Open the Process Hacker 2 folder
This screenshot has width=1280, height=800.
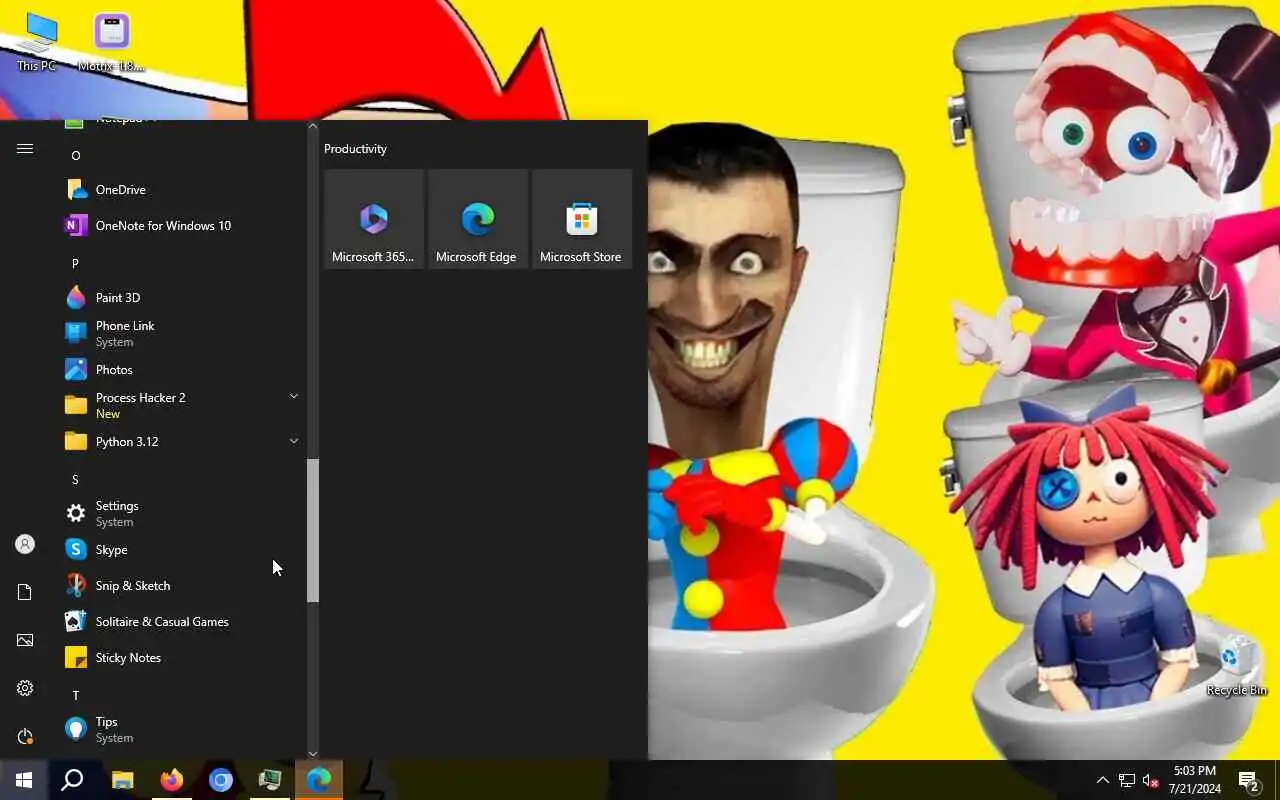click(x=180, y=405)
